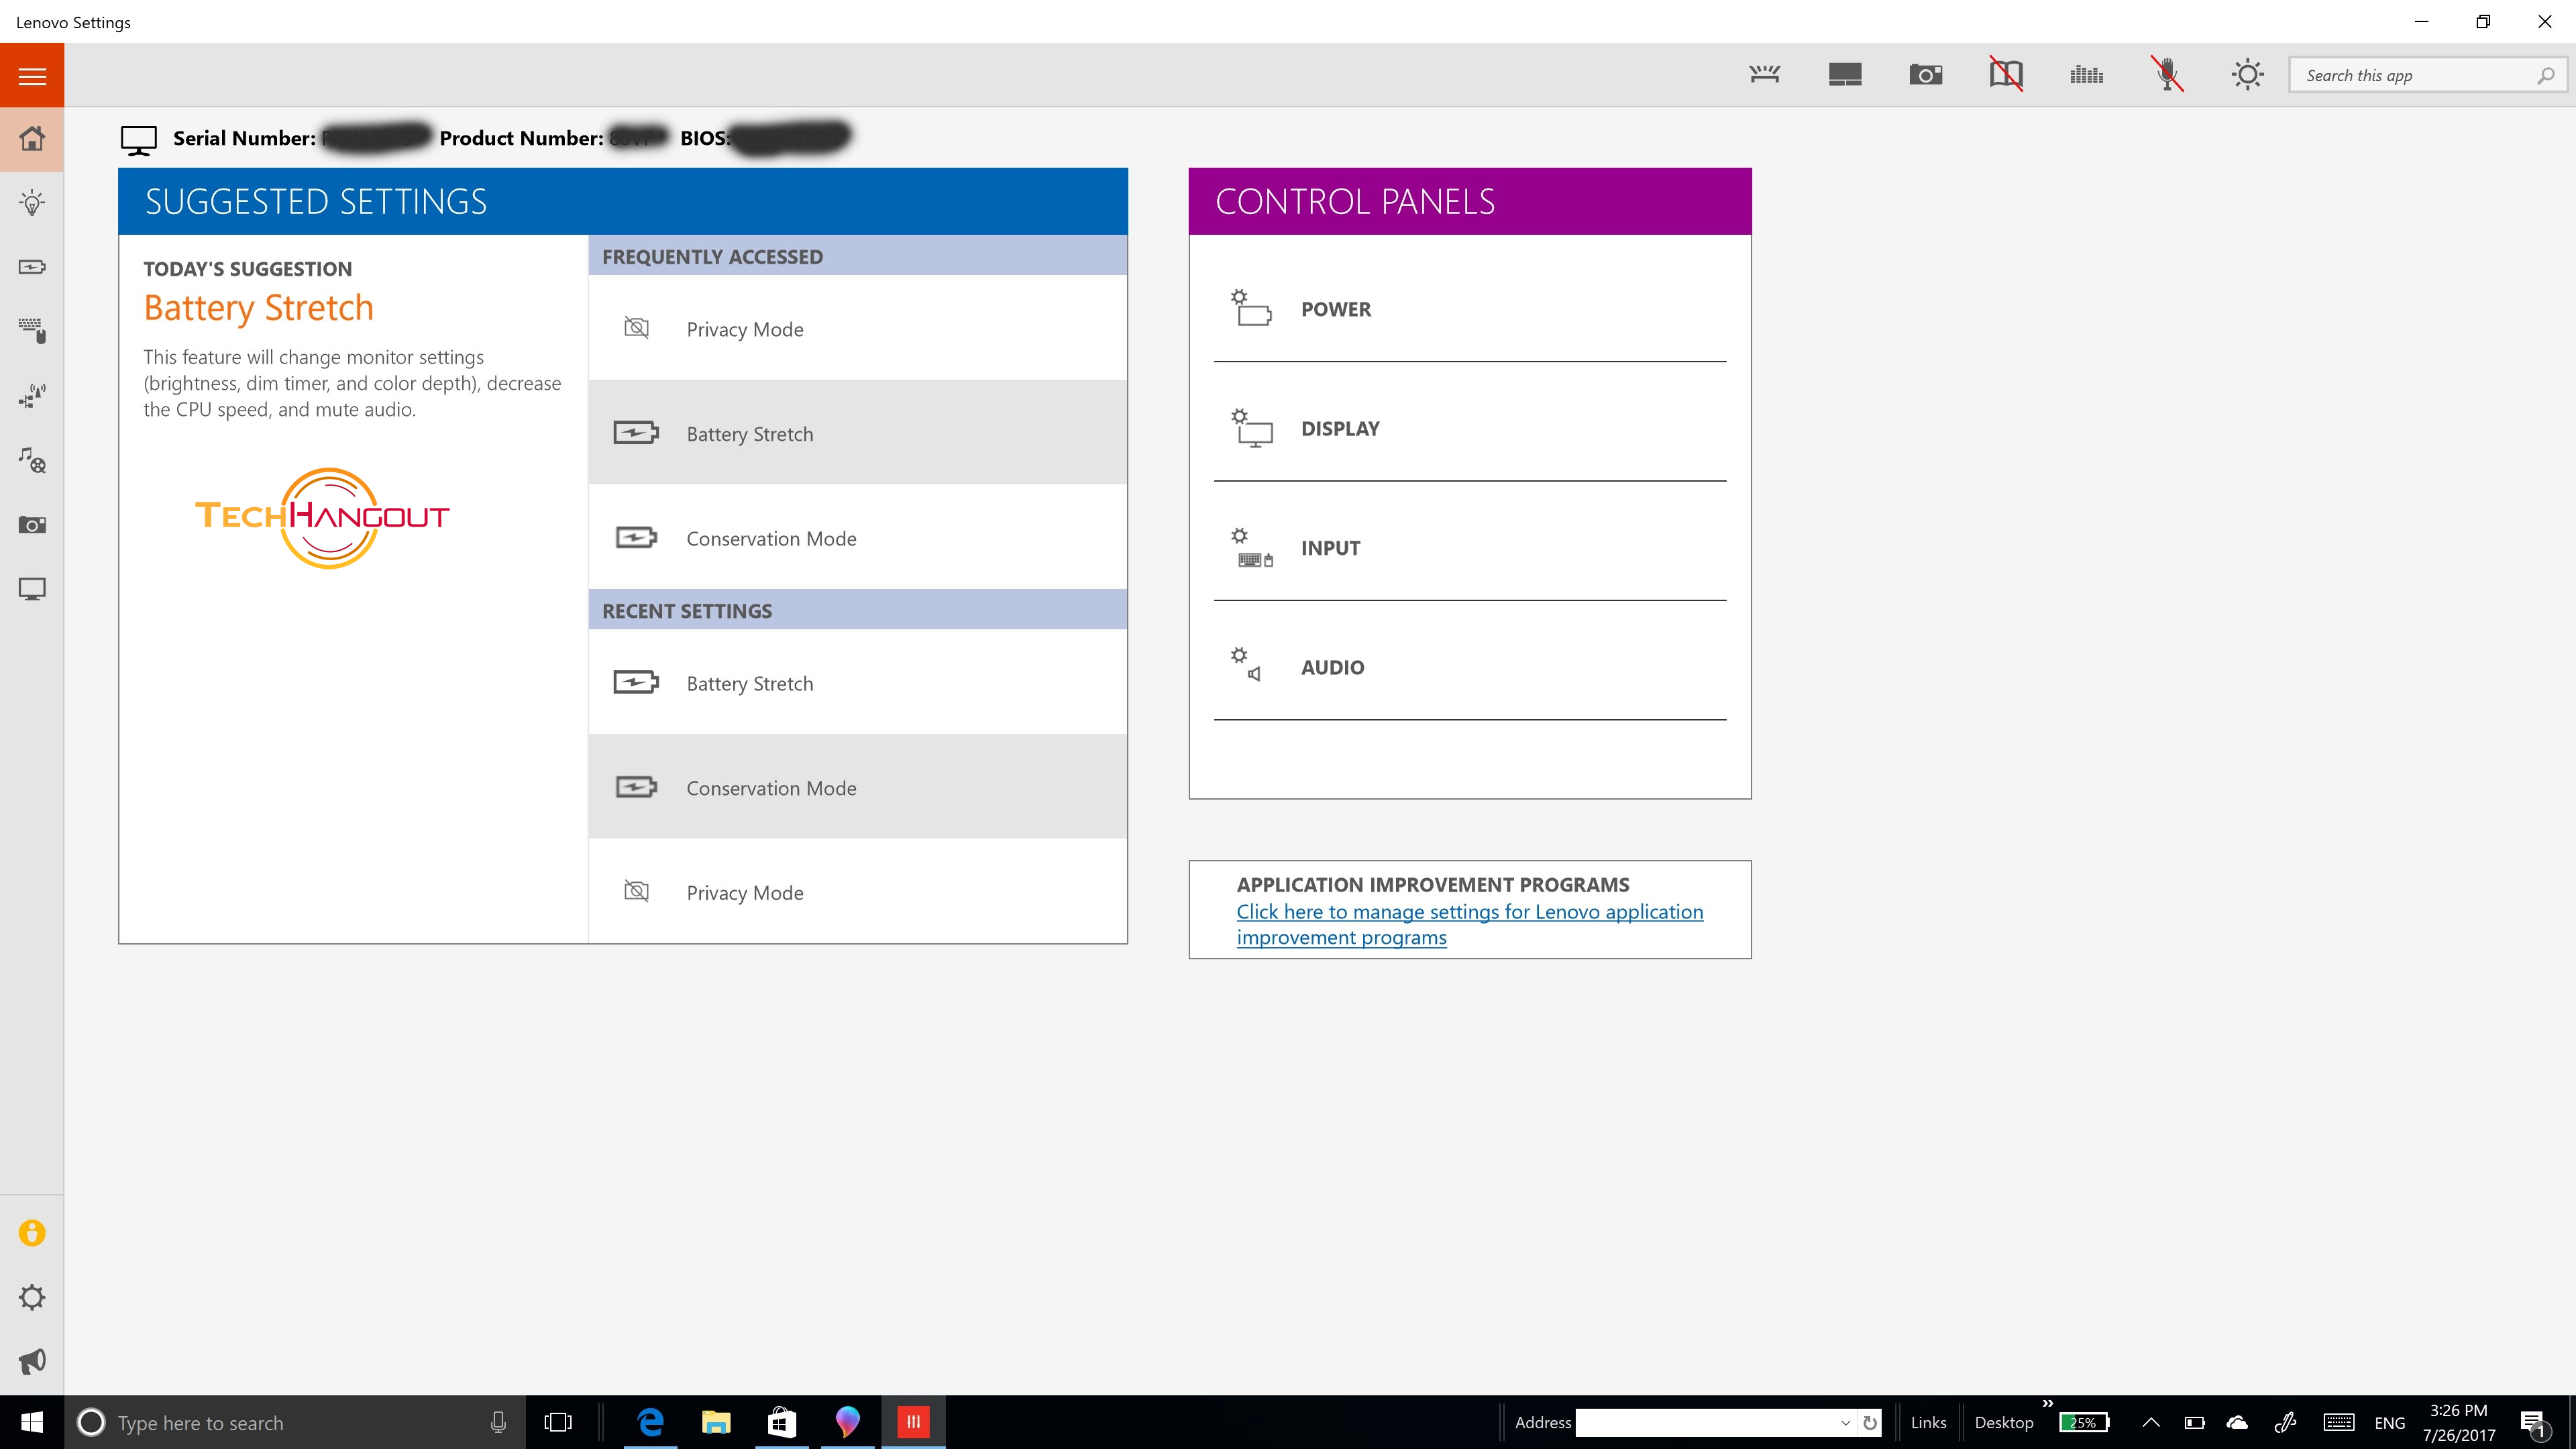The height and width of the screenshot is (1449, 2576).
Task: Open the Links toolbar on taskbar
Action: [1928, 1422]
